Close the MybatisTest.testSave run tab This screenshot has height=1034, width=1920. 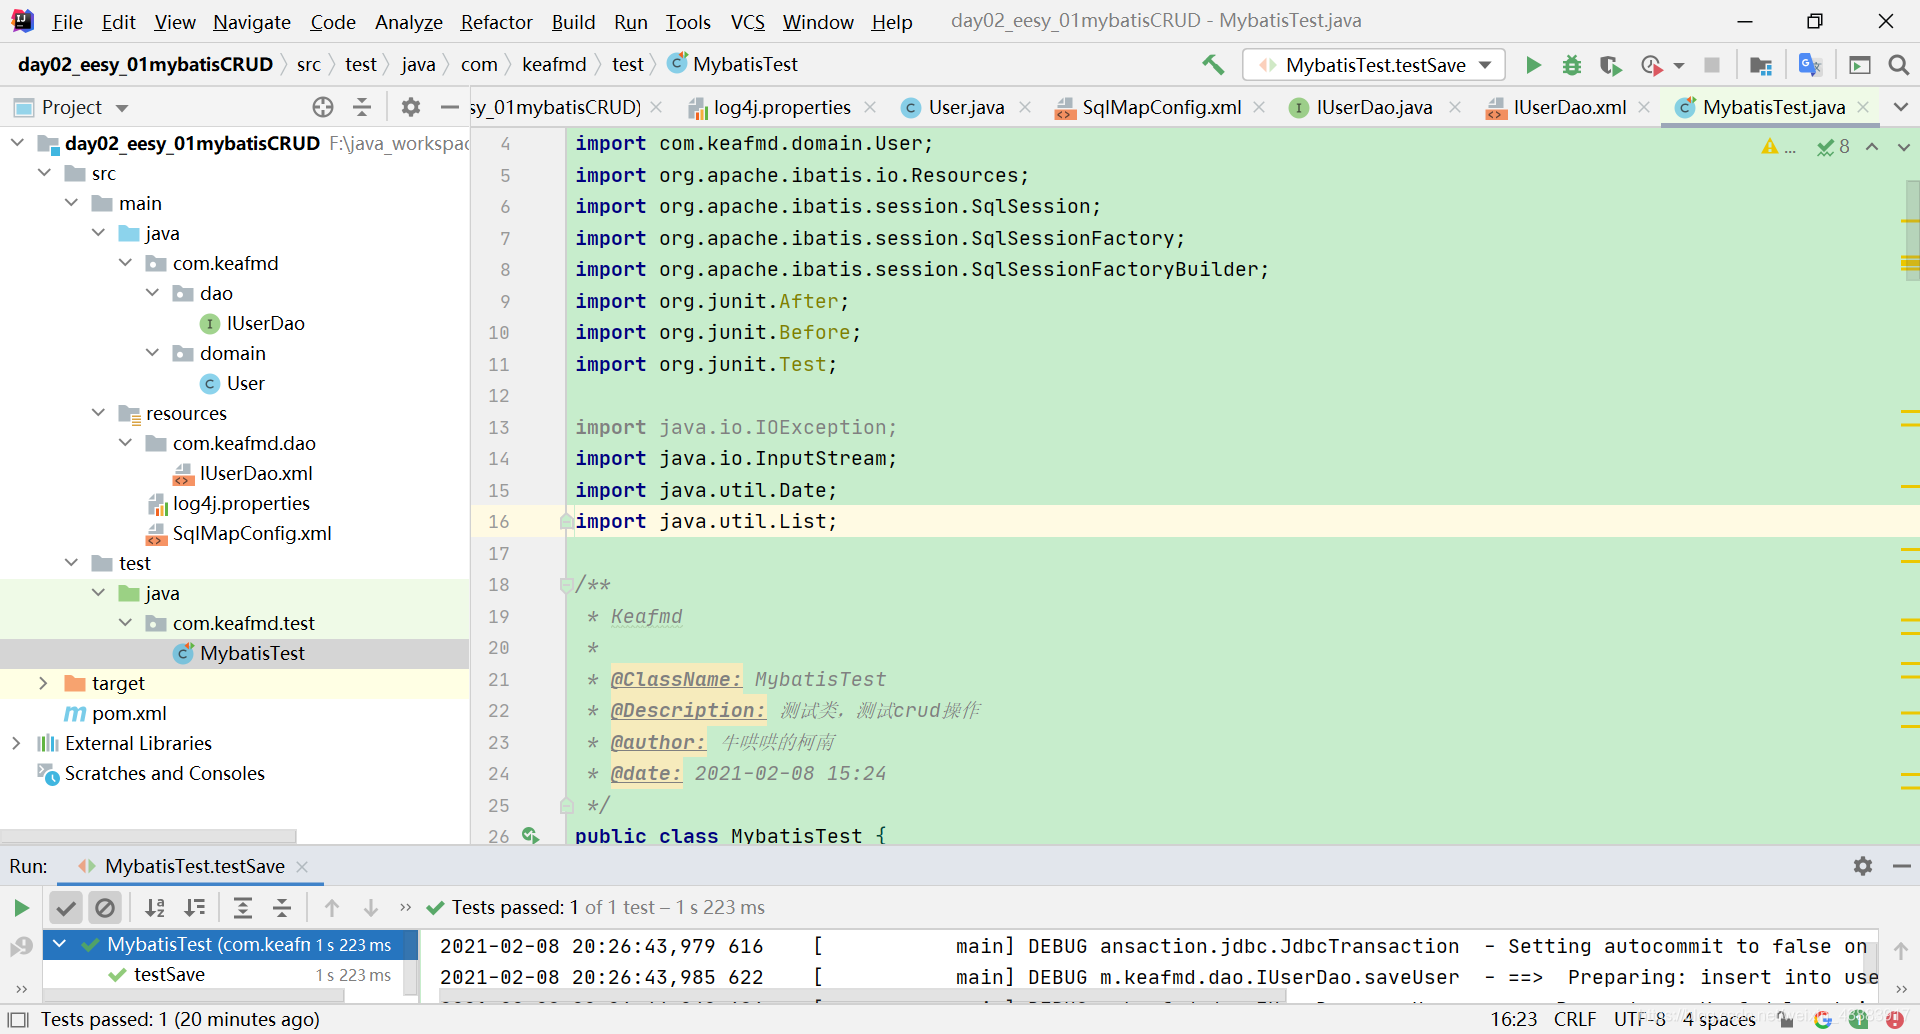click(x=302, y=866)
